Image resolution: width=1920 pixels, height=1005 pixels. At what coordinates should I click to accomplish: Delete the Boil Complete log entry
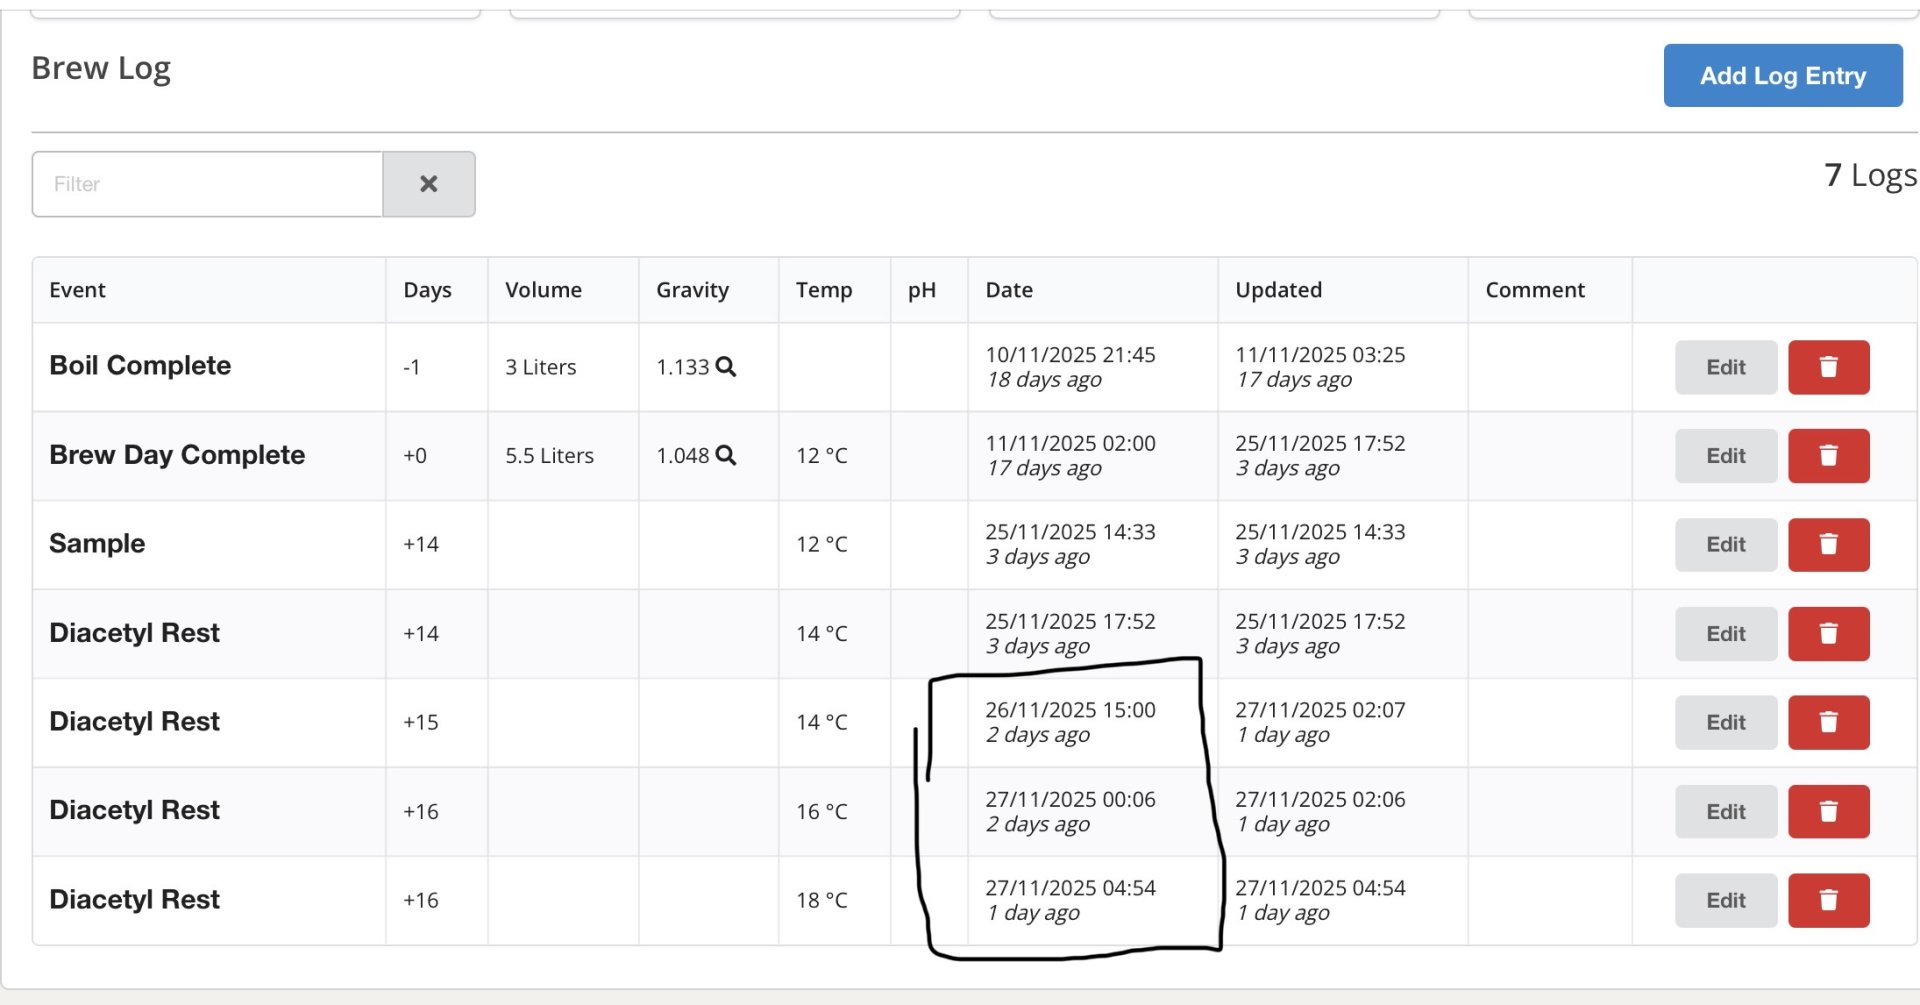[1828, 367]
